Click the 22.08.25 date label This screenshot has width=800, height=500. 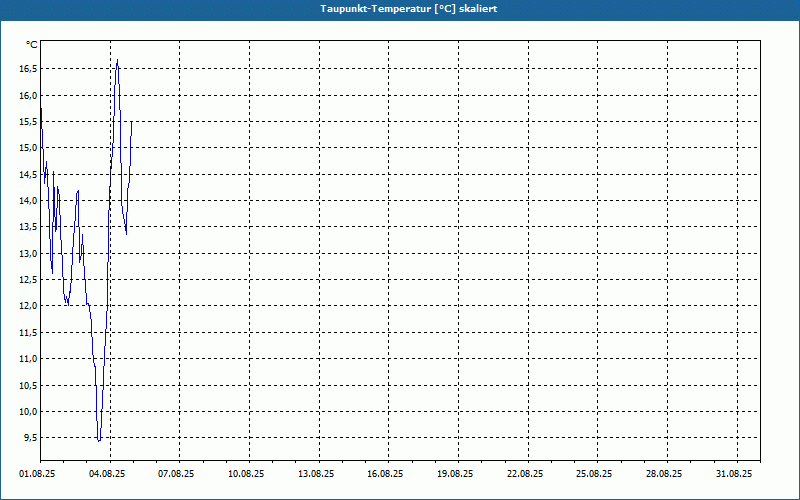pos(525,474)
